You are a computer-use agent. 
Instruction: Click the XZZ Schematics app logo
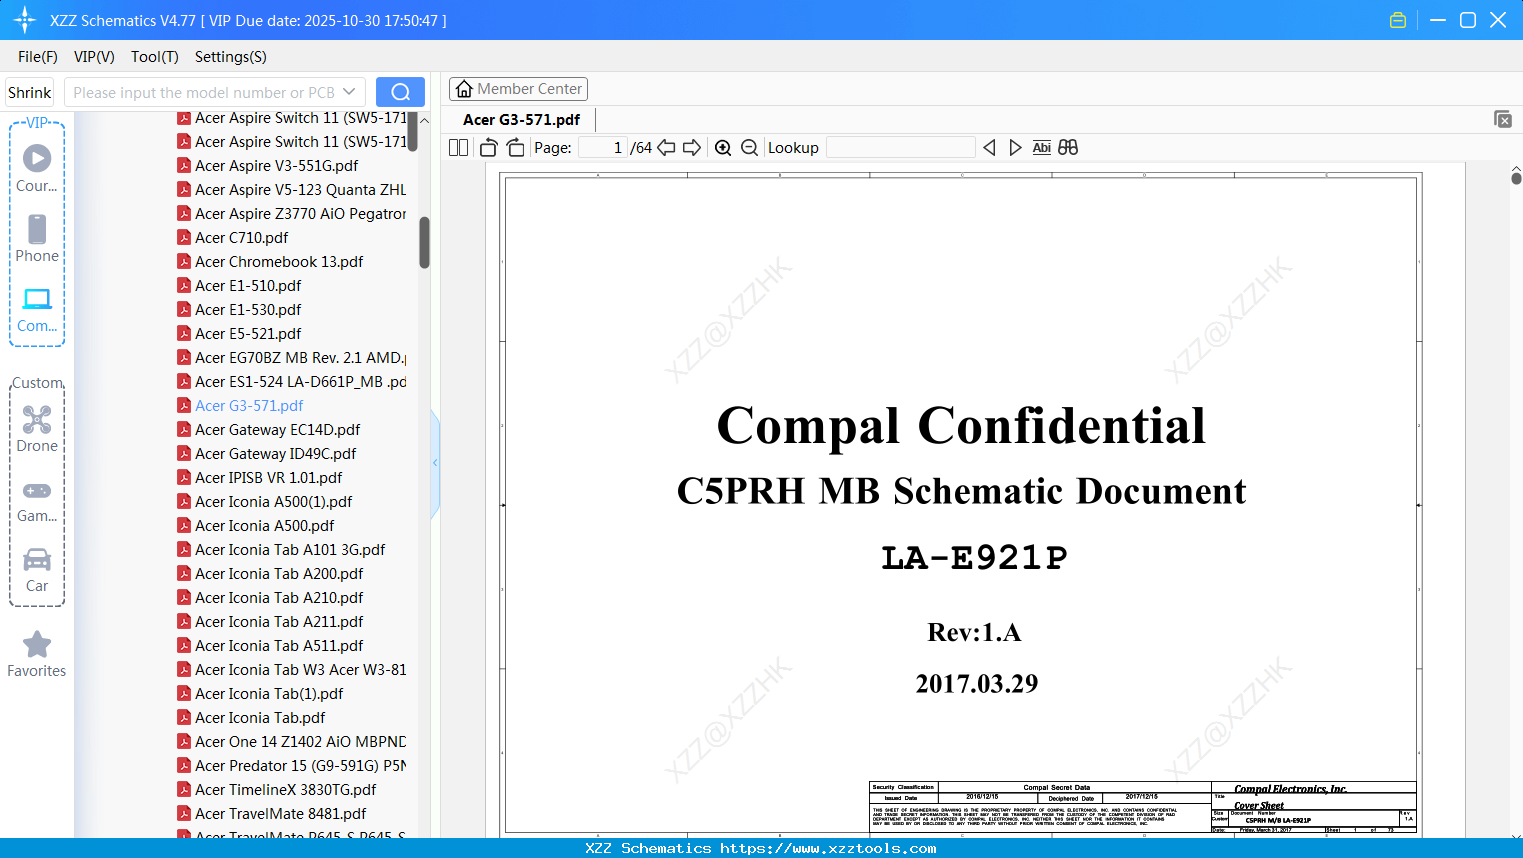tap(25, 20)
